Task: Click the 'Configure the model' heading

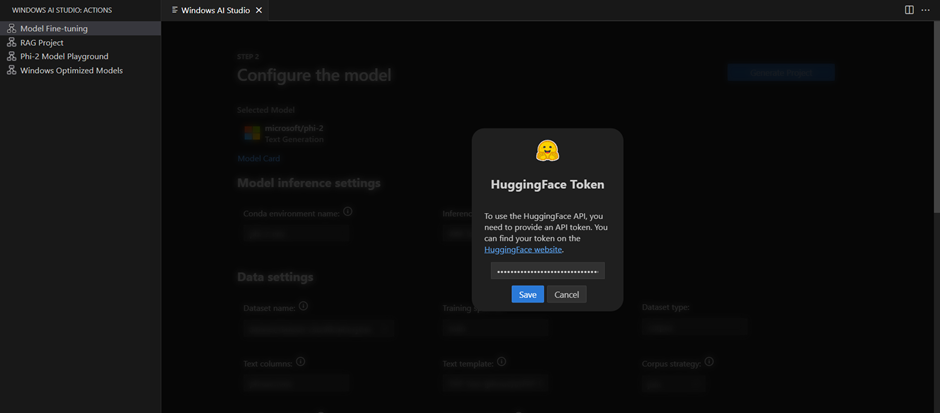Action: (314, 76)
